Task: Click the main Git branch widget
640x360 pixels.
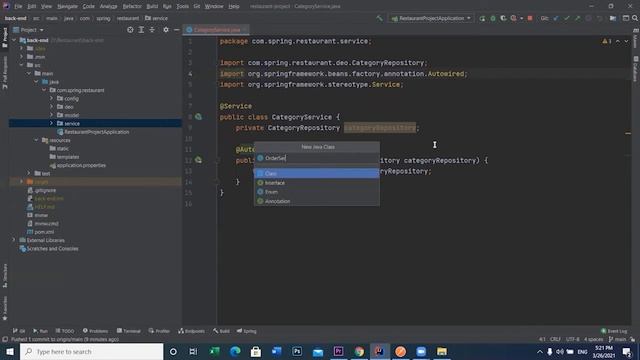Action: [618, 339]
